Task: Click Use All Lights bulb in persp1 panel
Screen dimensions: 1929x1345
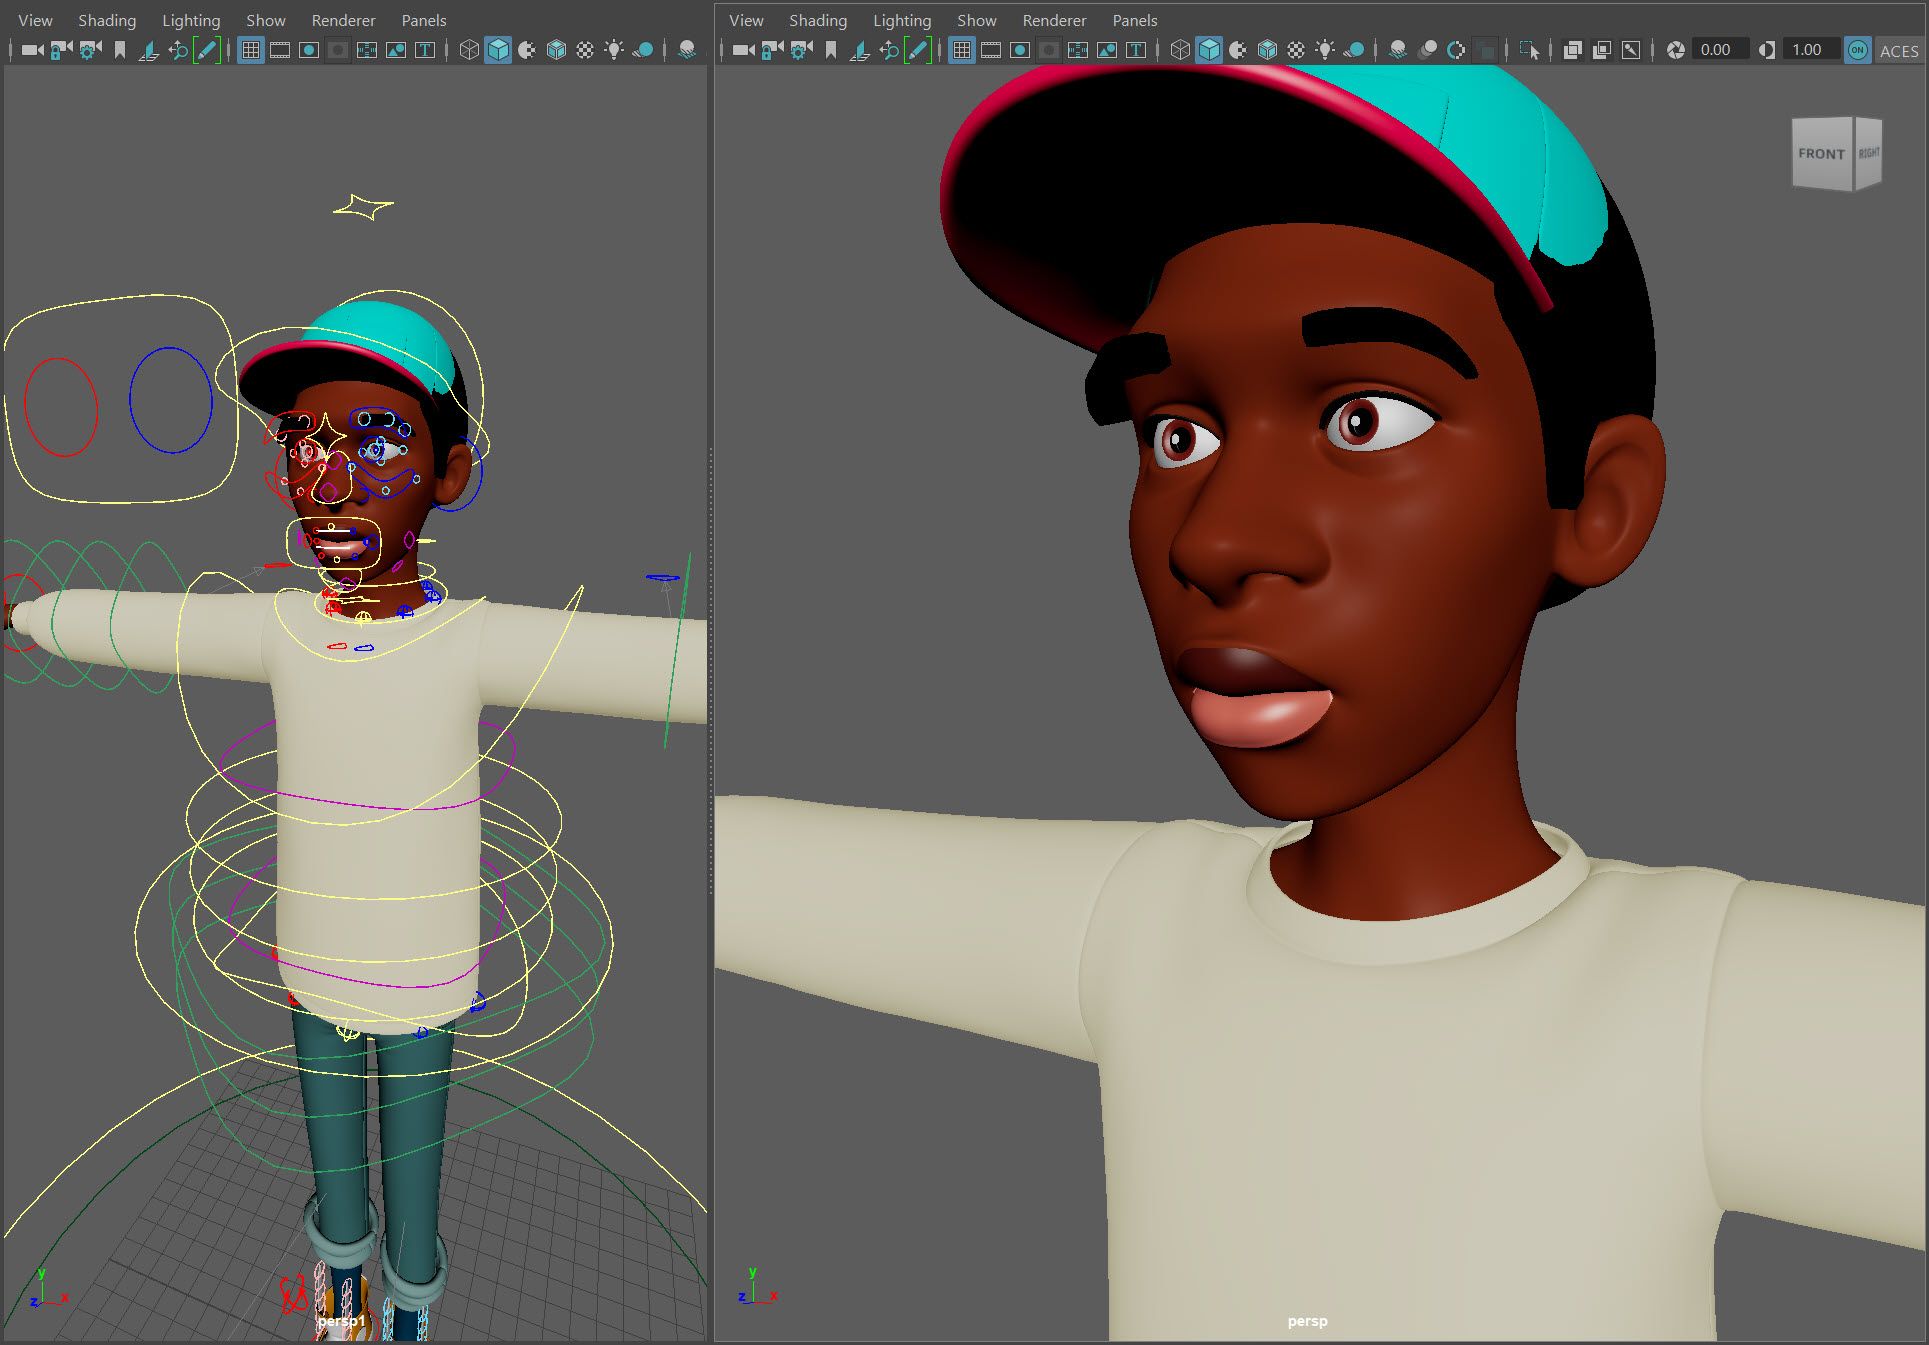Action: click(x=614, y=50)
